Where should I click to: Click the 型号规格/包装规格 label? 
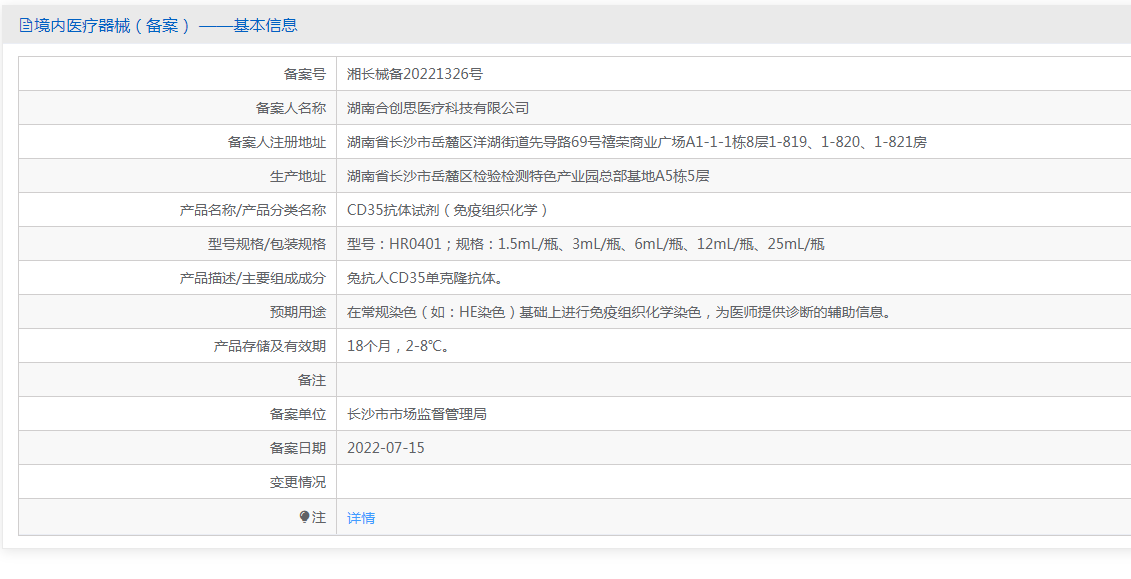(267, 244)
